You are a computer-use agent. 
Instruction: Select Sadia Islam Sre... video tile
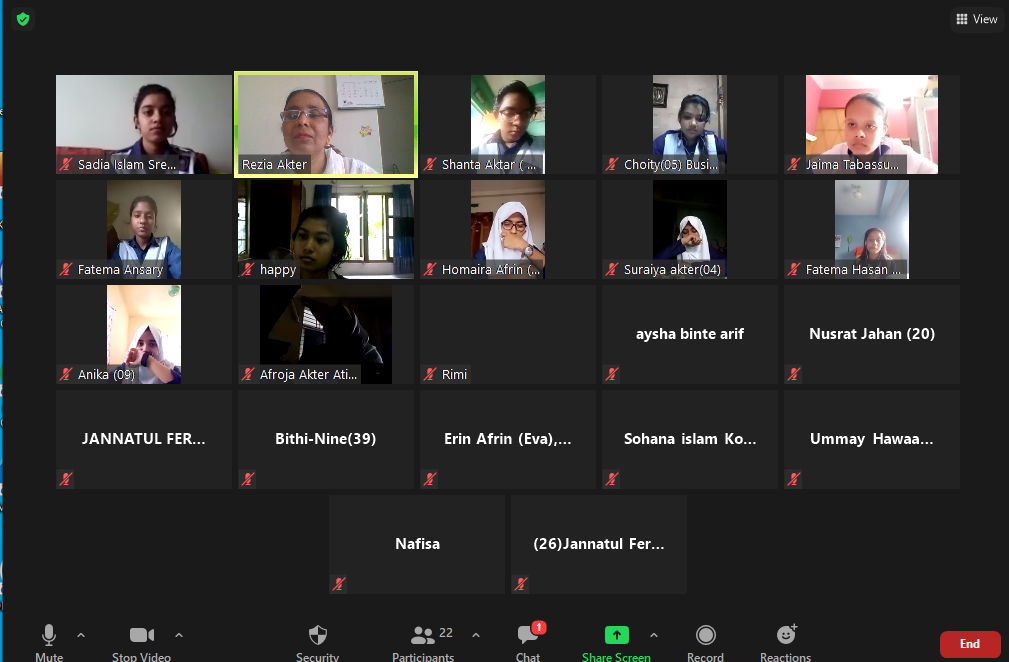[143, 124]
